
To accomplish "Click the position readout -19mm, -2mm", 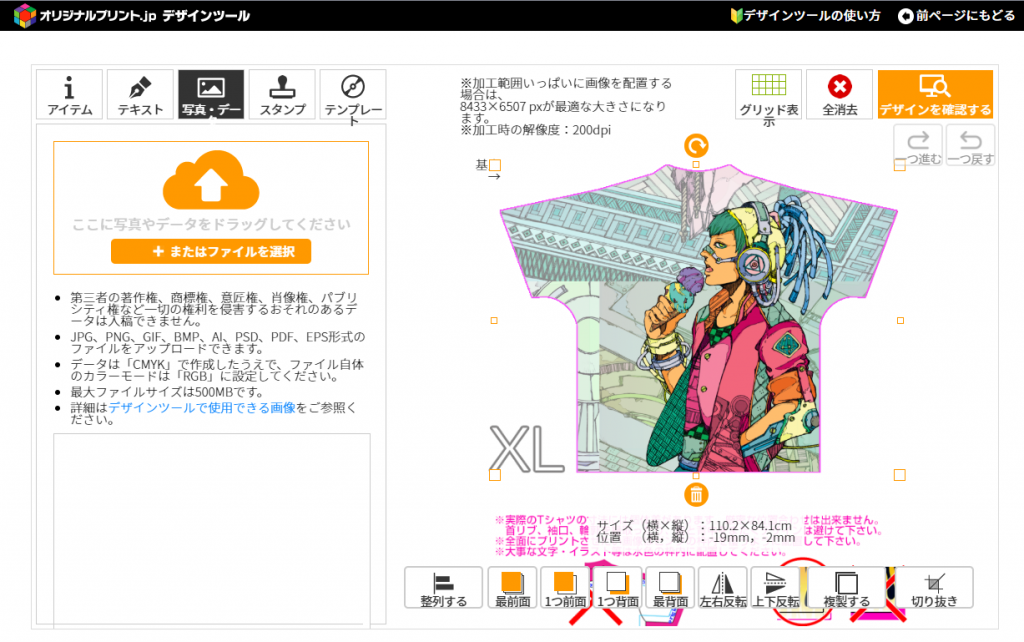I will pos(752,538).
